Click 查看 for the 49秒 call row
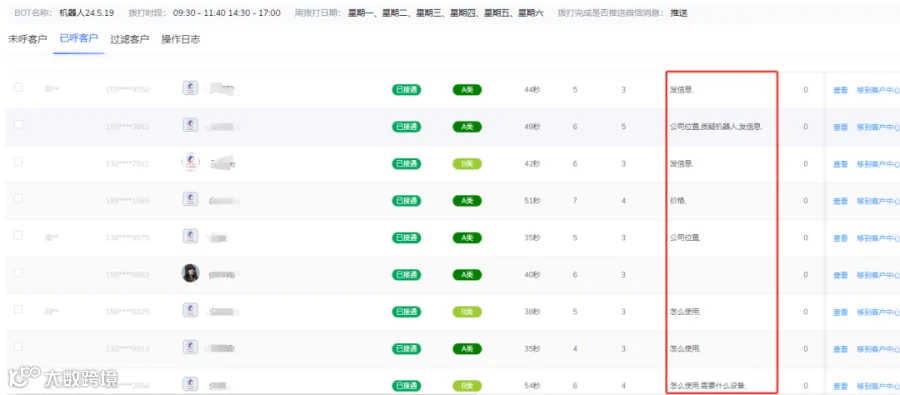This screenshot has width=900, height=395. tap(840, 127)
